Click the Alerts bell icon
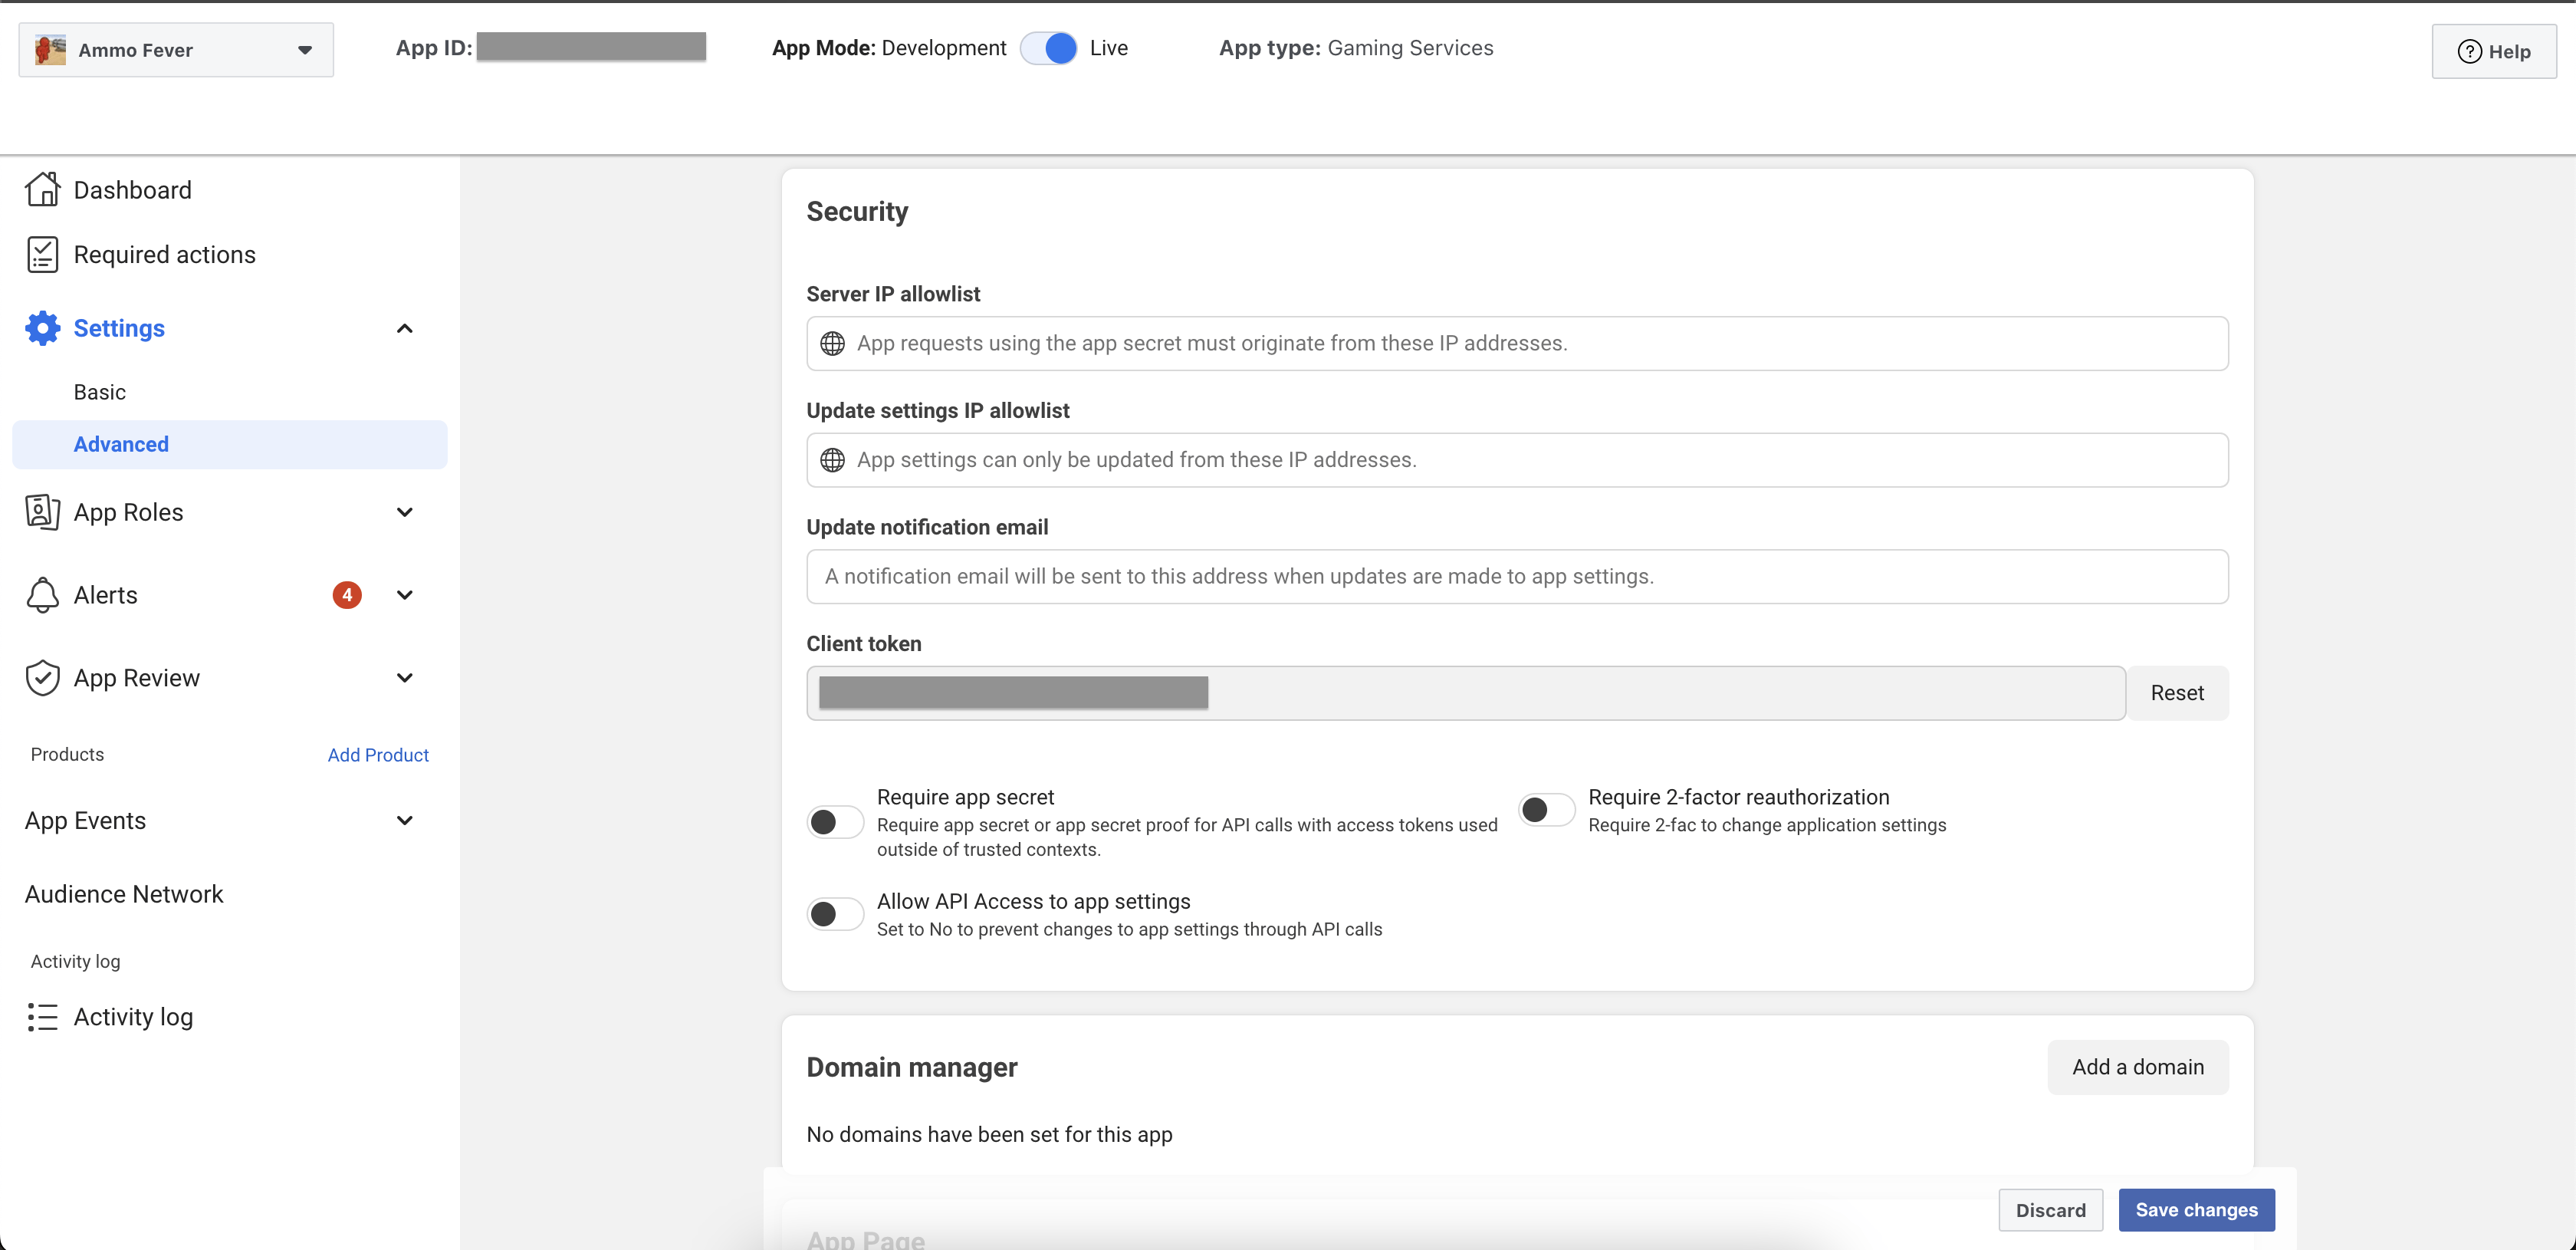The width and height of the screenshot is (2576, 1250). coord(42,595)
